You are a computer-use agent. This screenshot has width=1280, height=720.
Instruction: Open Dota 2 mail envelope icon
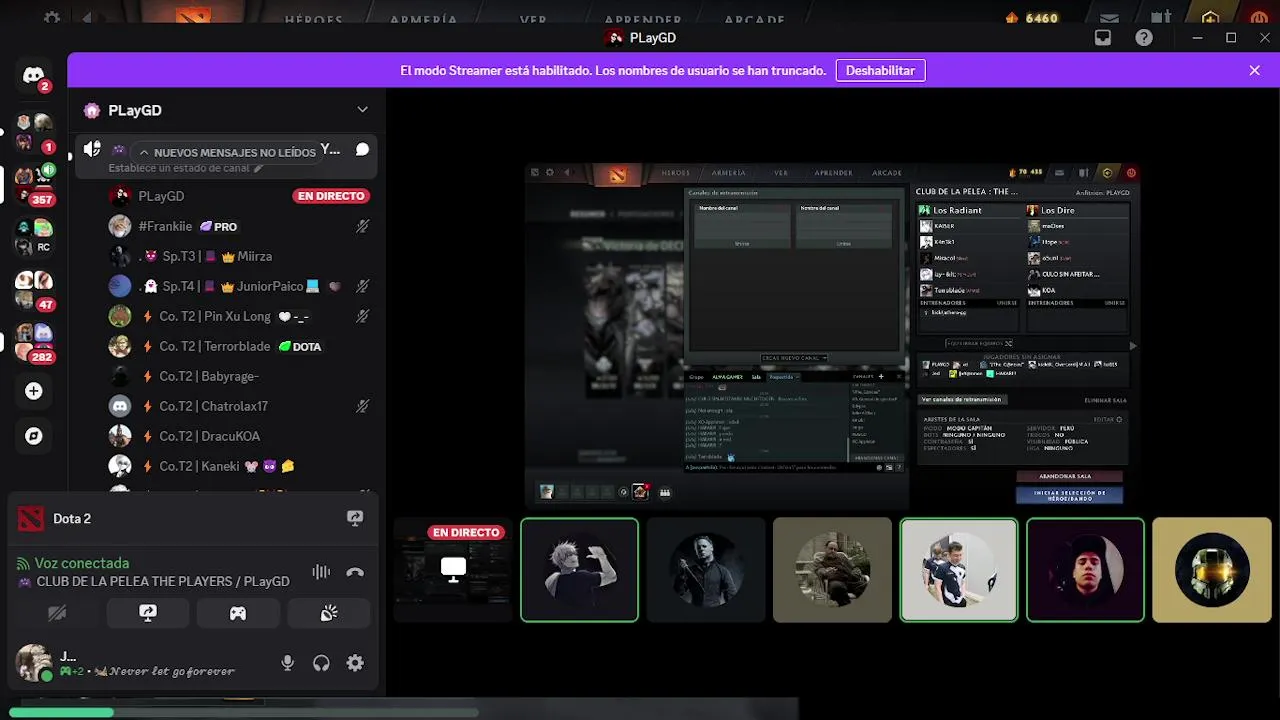(1109, 18)
